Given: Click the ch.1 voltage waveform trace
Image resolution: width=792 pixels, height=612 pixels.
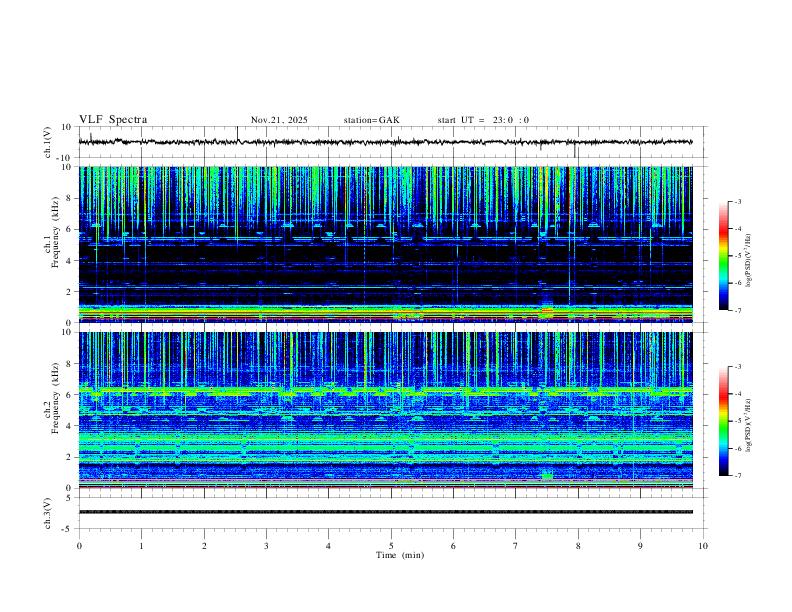Looking at the screenshot, I should pyautogui.click(x=385, y=142).
